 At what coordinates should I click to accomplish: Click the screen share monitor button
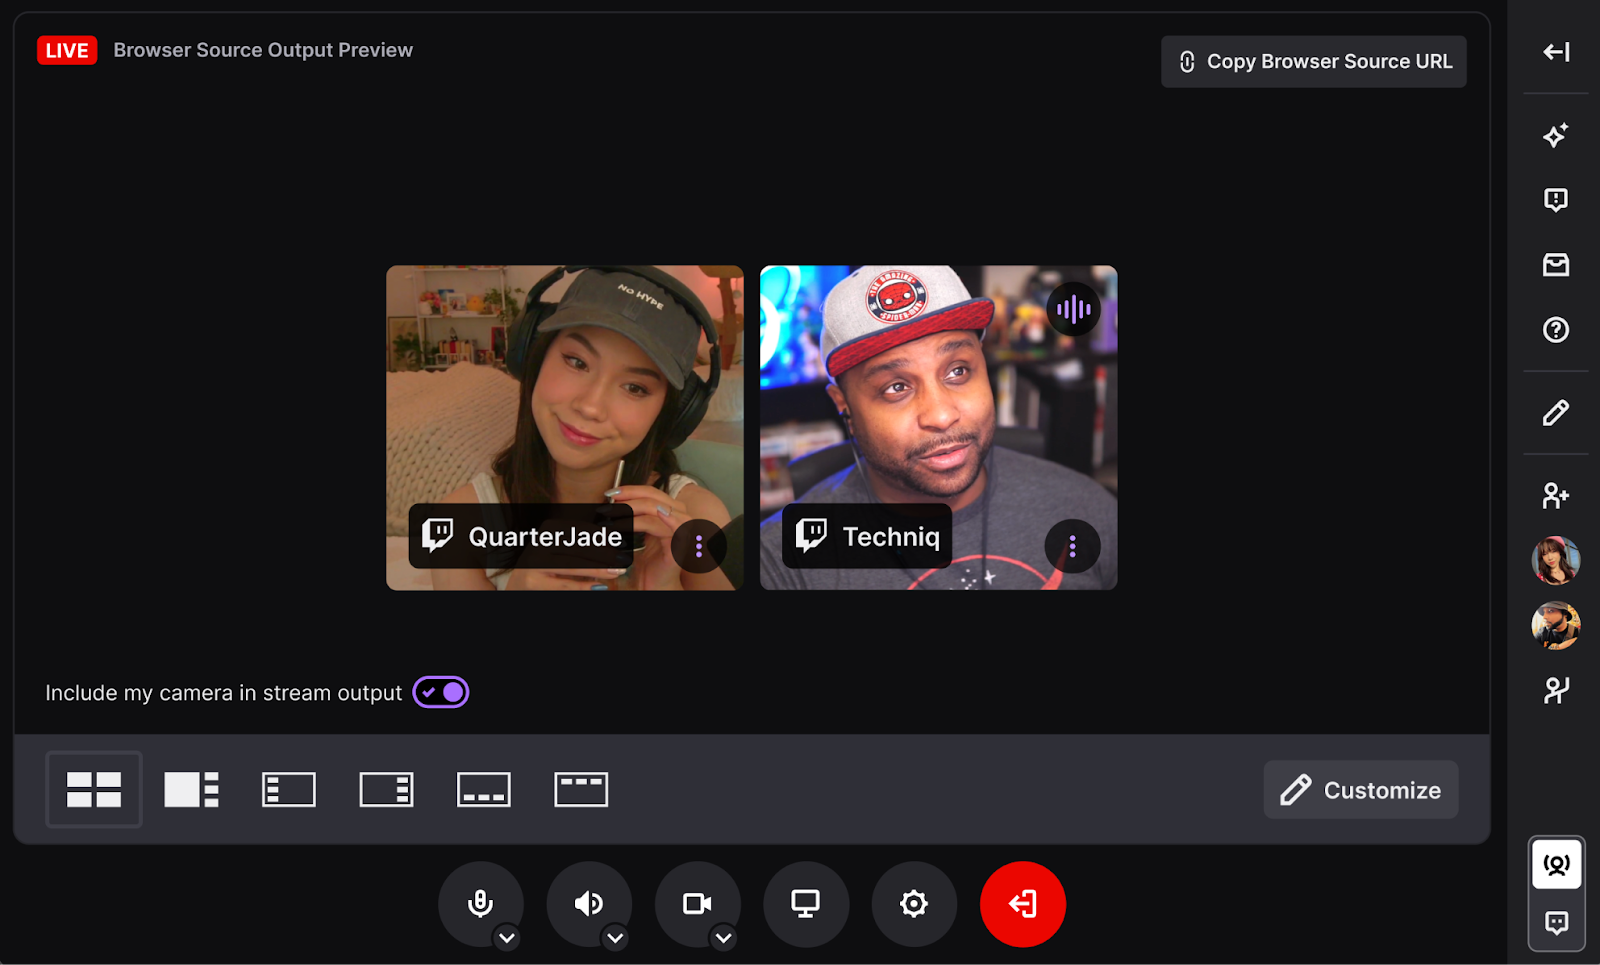click(x=805, y=904)
